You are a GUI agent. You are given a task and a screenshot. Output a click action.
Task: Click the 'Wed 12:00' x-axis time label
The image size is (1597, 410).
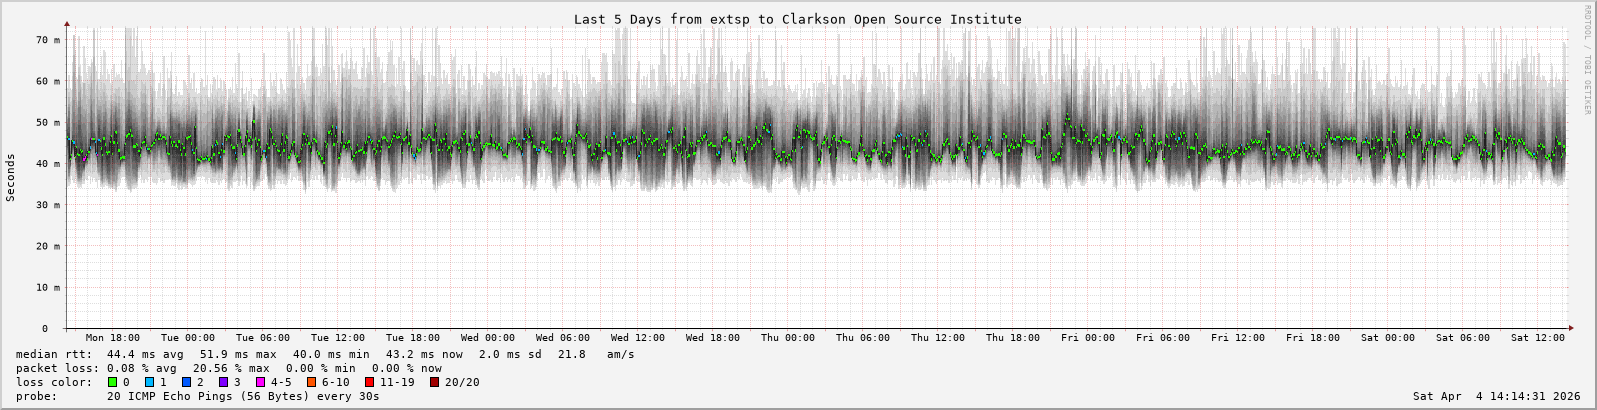638,338
